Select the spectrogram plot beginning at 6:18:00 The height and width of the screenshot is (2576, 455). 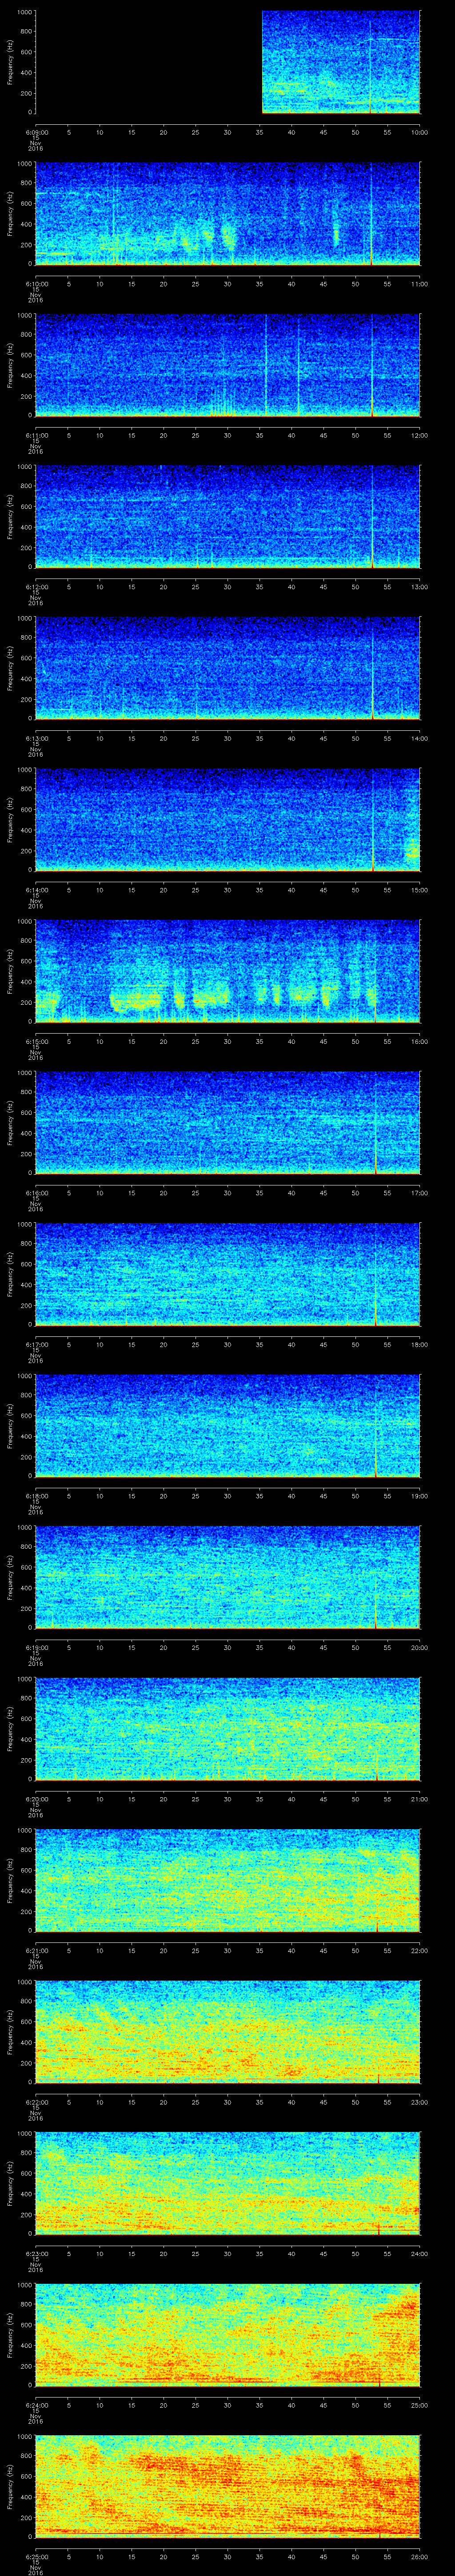[228, 1426]
